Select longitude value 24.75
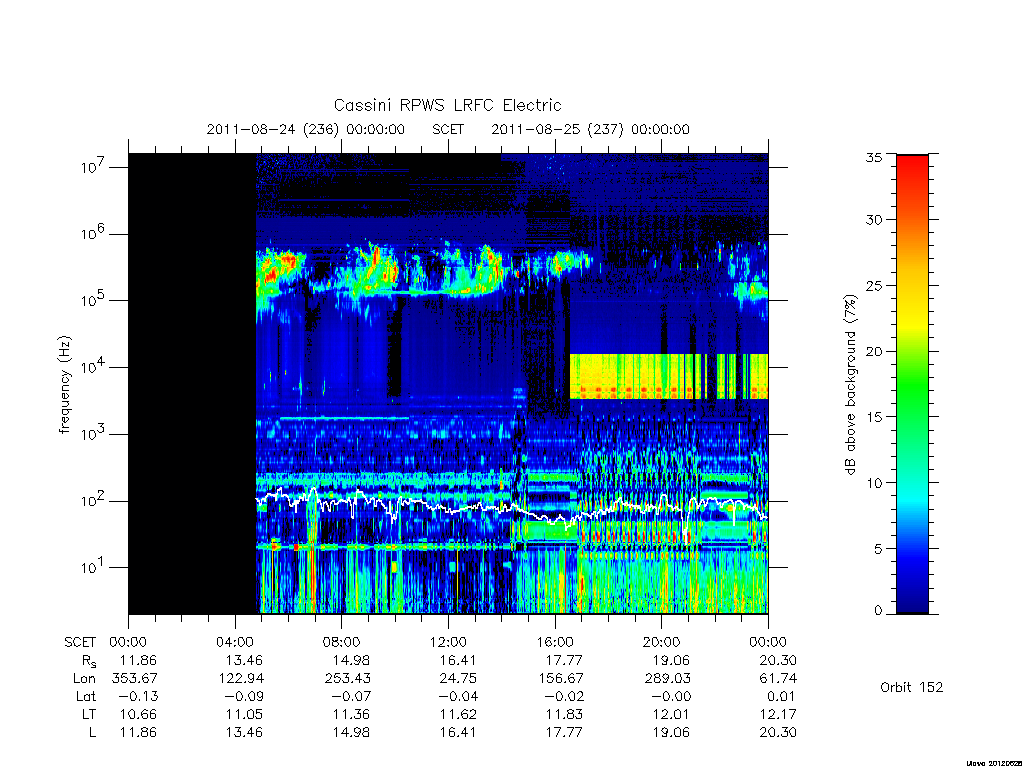Image resolution: width=1024 pixels, height=768 pixels. pos(457,679)
